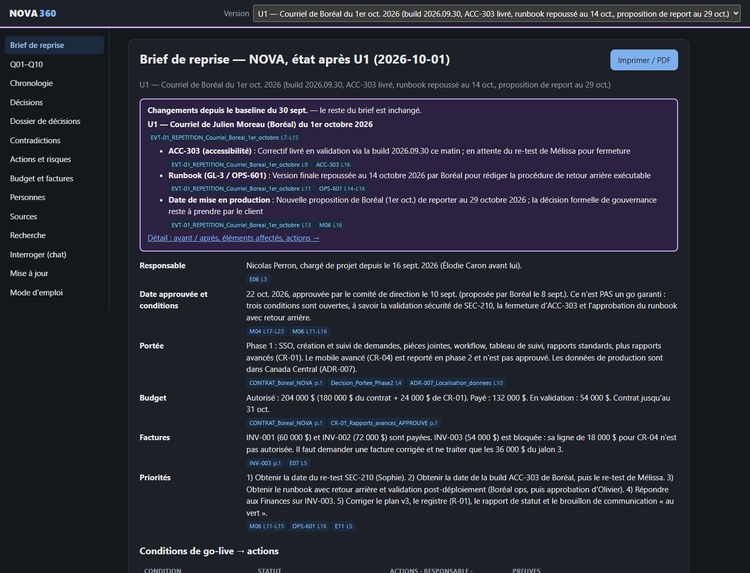
Task: Open citation EVT-01 Courriel Boreal L9
Action: point(240,164)
